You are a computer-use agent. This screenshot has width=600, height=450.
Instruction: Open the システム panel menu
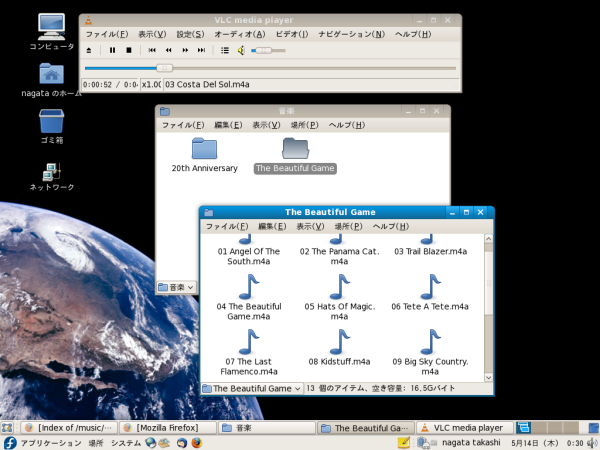[126, 443]
